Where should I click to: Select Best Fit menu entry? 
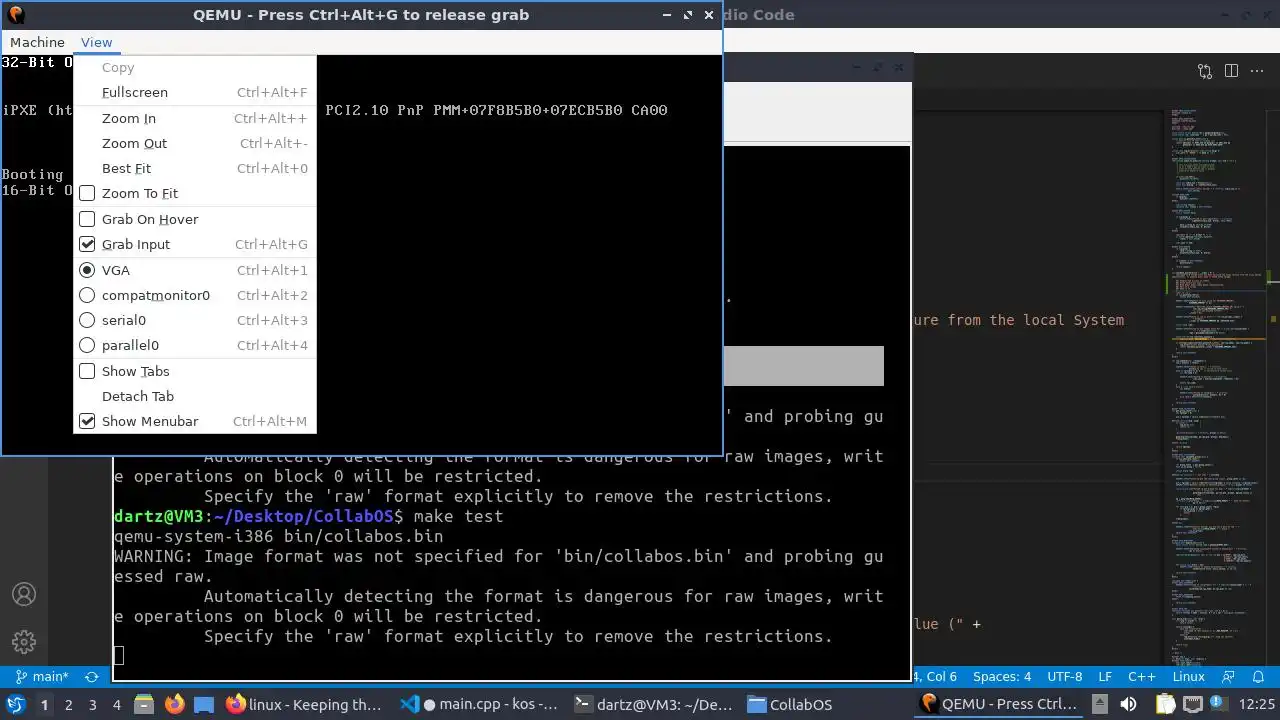click(195, 168)
